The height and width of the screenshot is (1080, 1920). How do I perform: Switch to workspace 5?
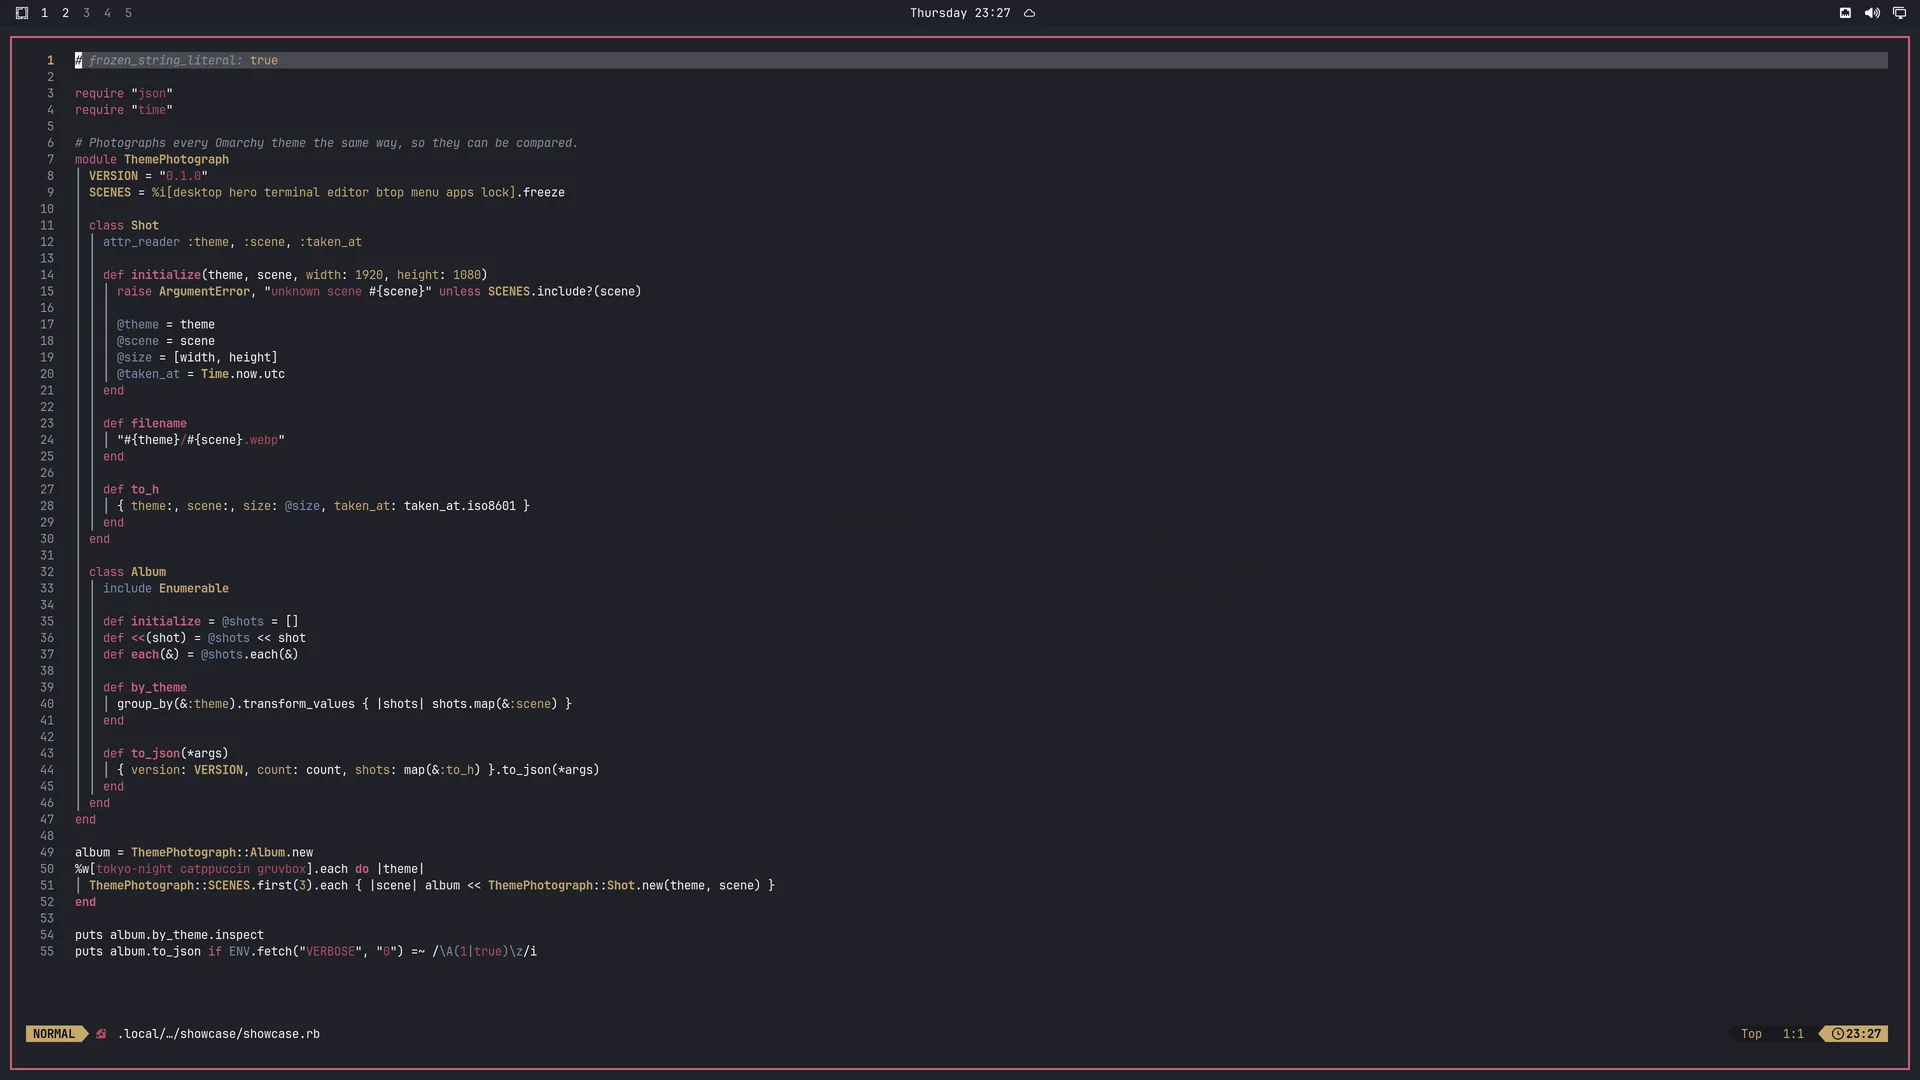128,13
